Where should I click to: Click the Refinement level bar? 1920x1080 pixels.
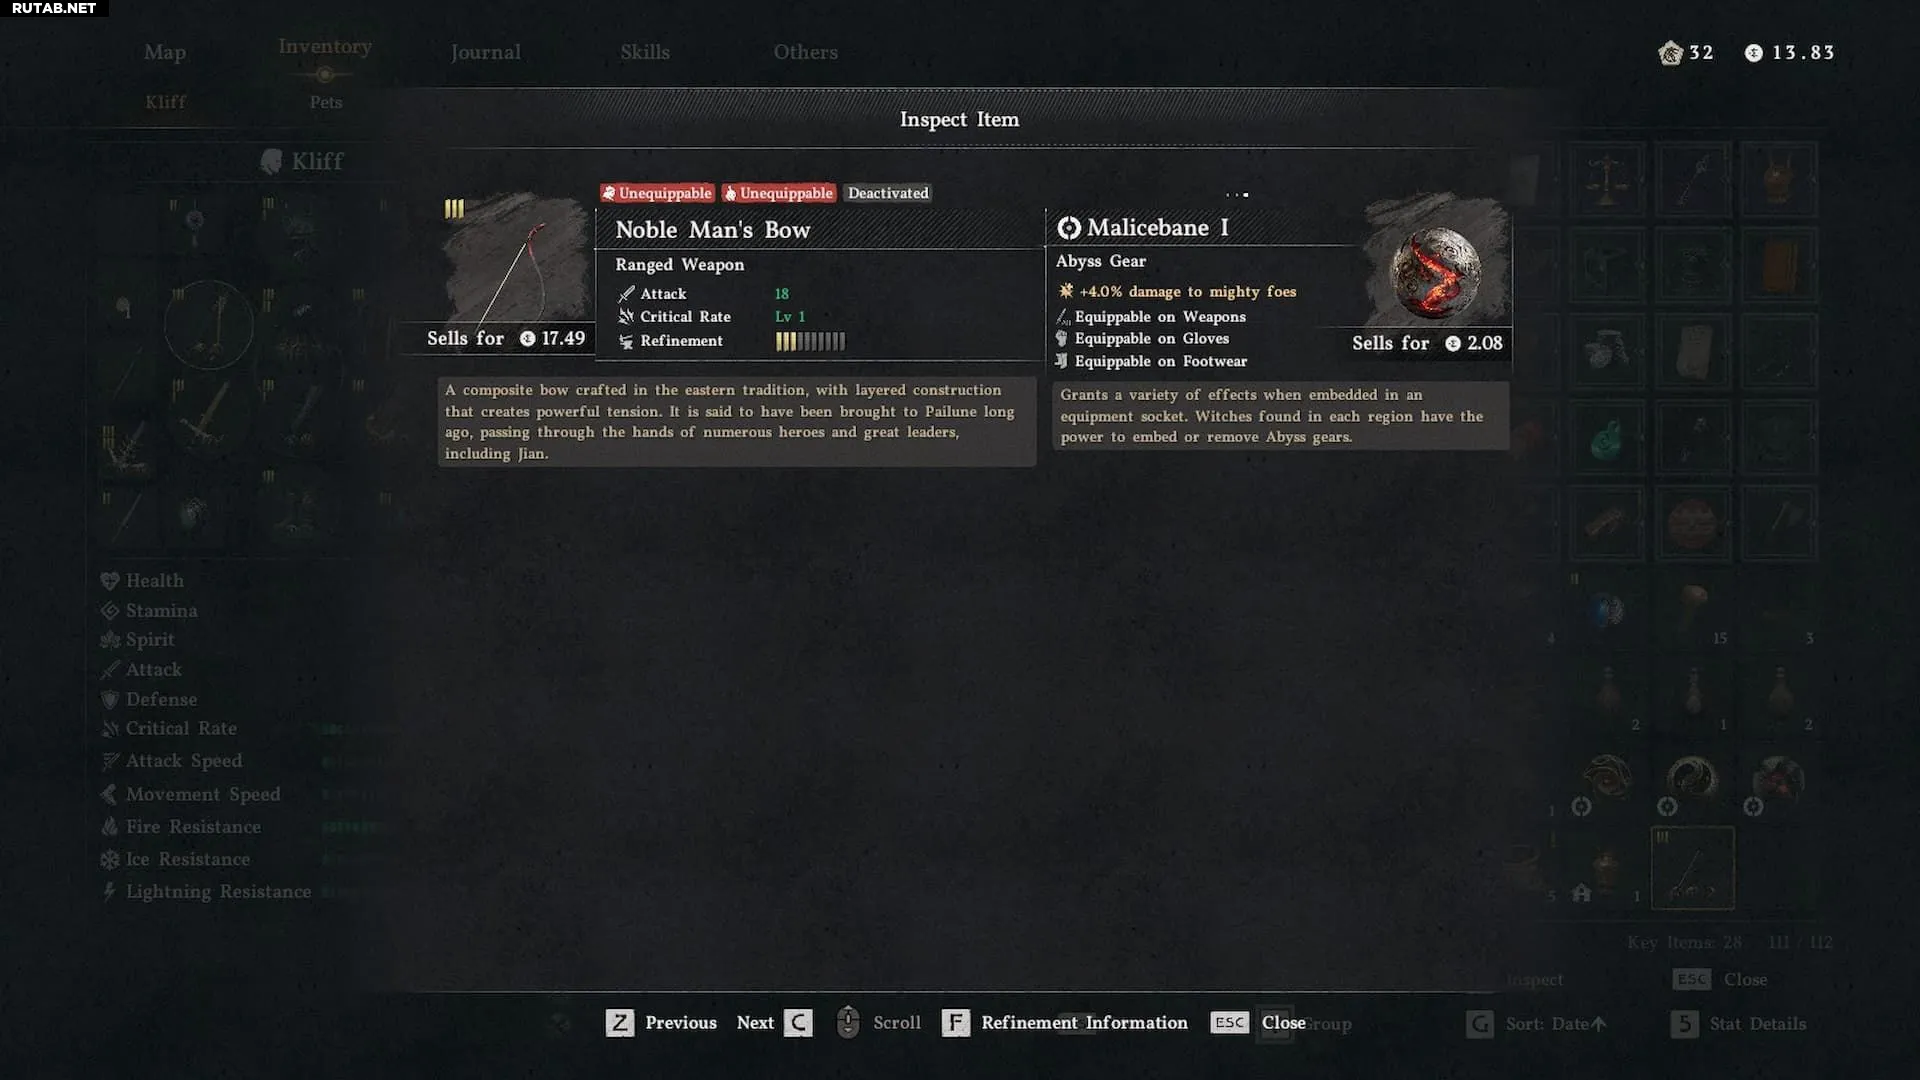point(810,341)
